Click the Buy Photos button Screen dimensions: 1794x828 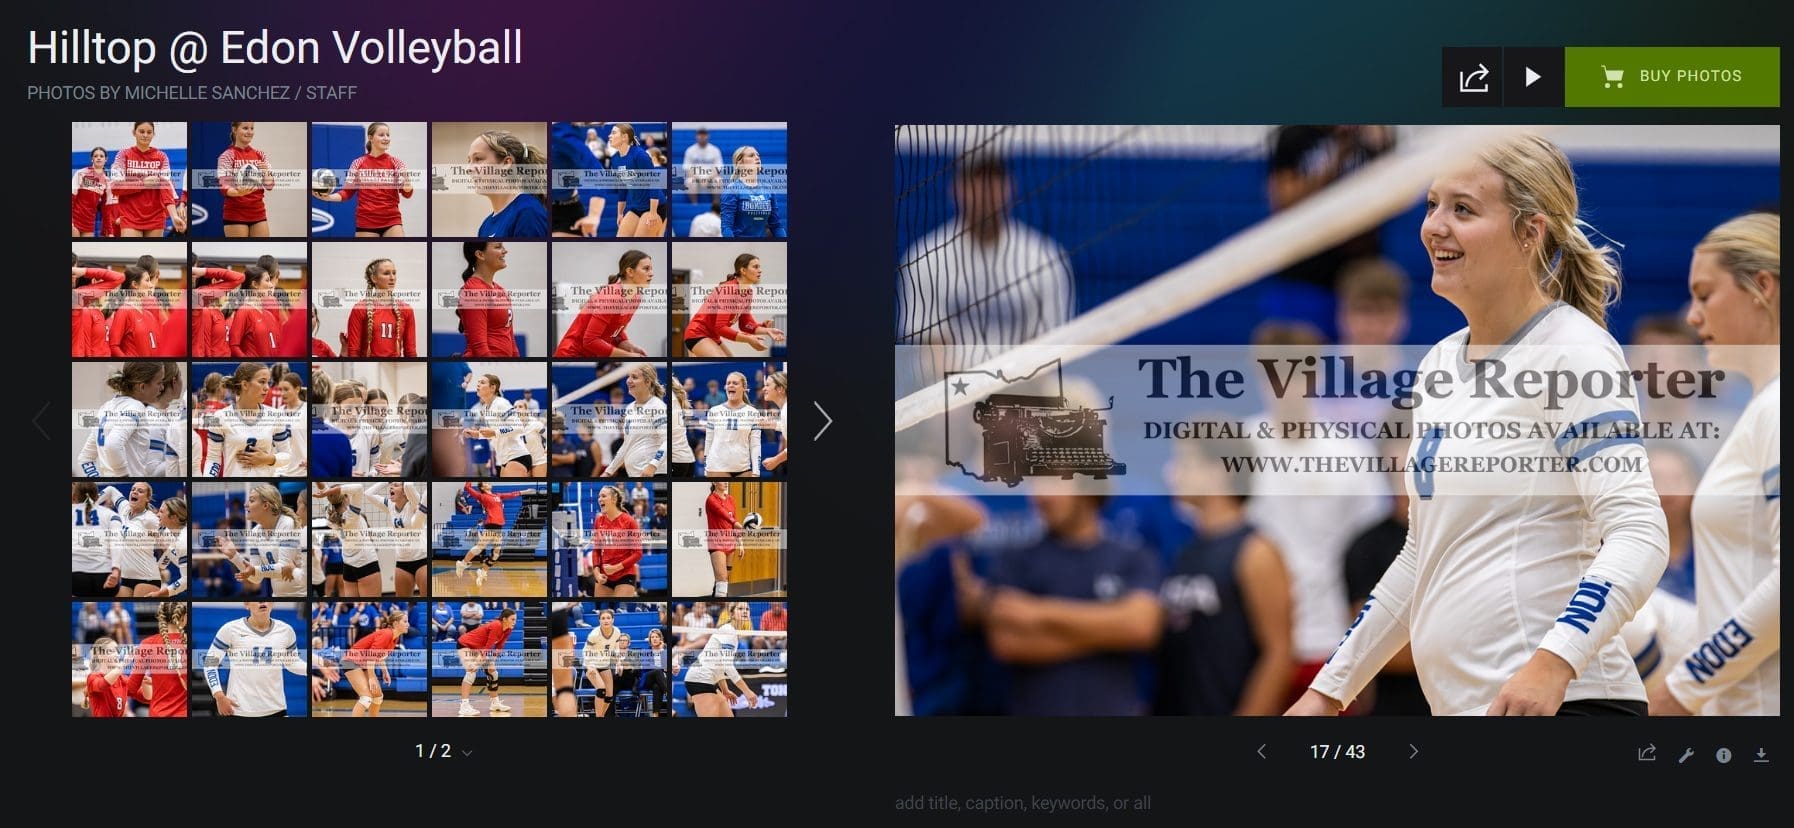click(x=1672, y=77)
